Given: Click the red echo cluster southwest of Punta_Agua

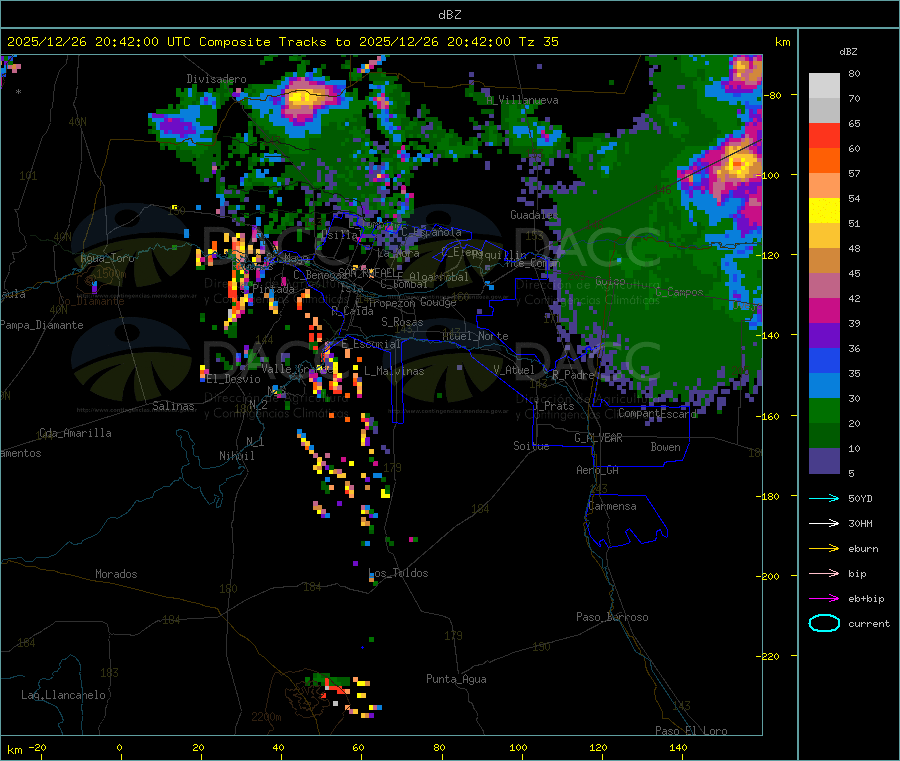Looking at the screenshot, I should point(335,688).
